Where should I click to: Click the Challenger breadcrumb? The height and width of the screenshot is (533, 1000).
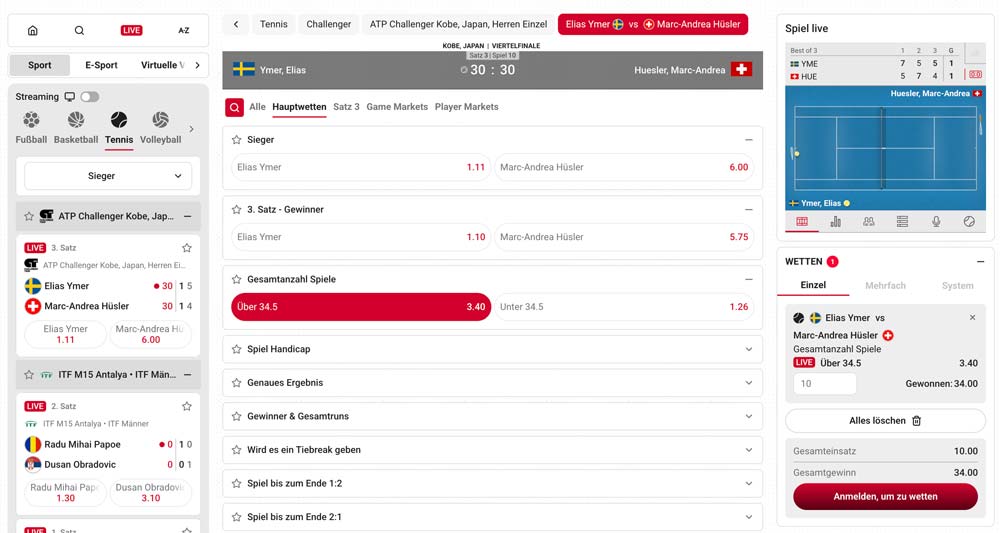pyautogui.click(x=328, y=24)
